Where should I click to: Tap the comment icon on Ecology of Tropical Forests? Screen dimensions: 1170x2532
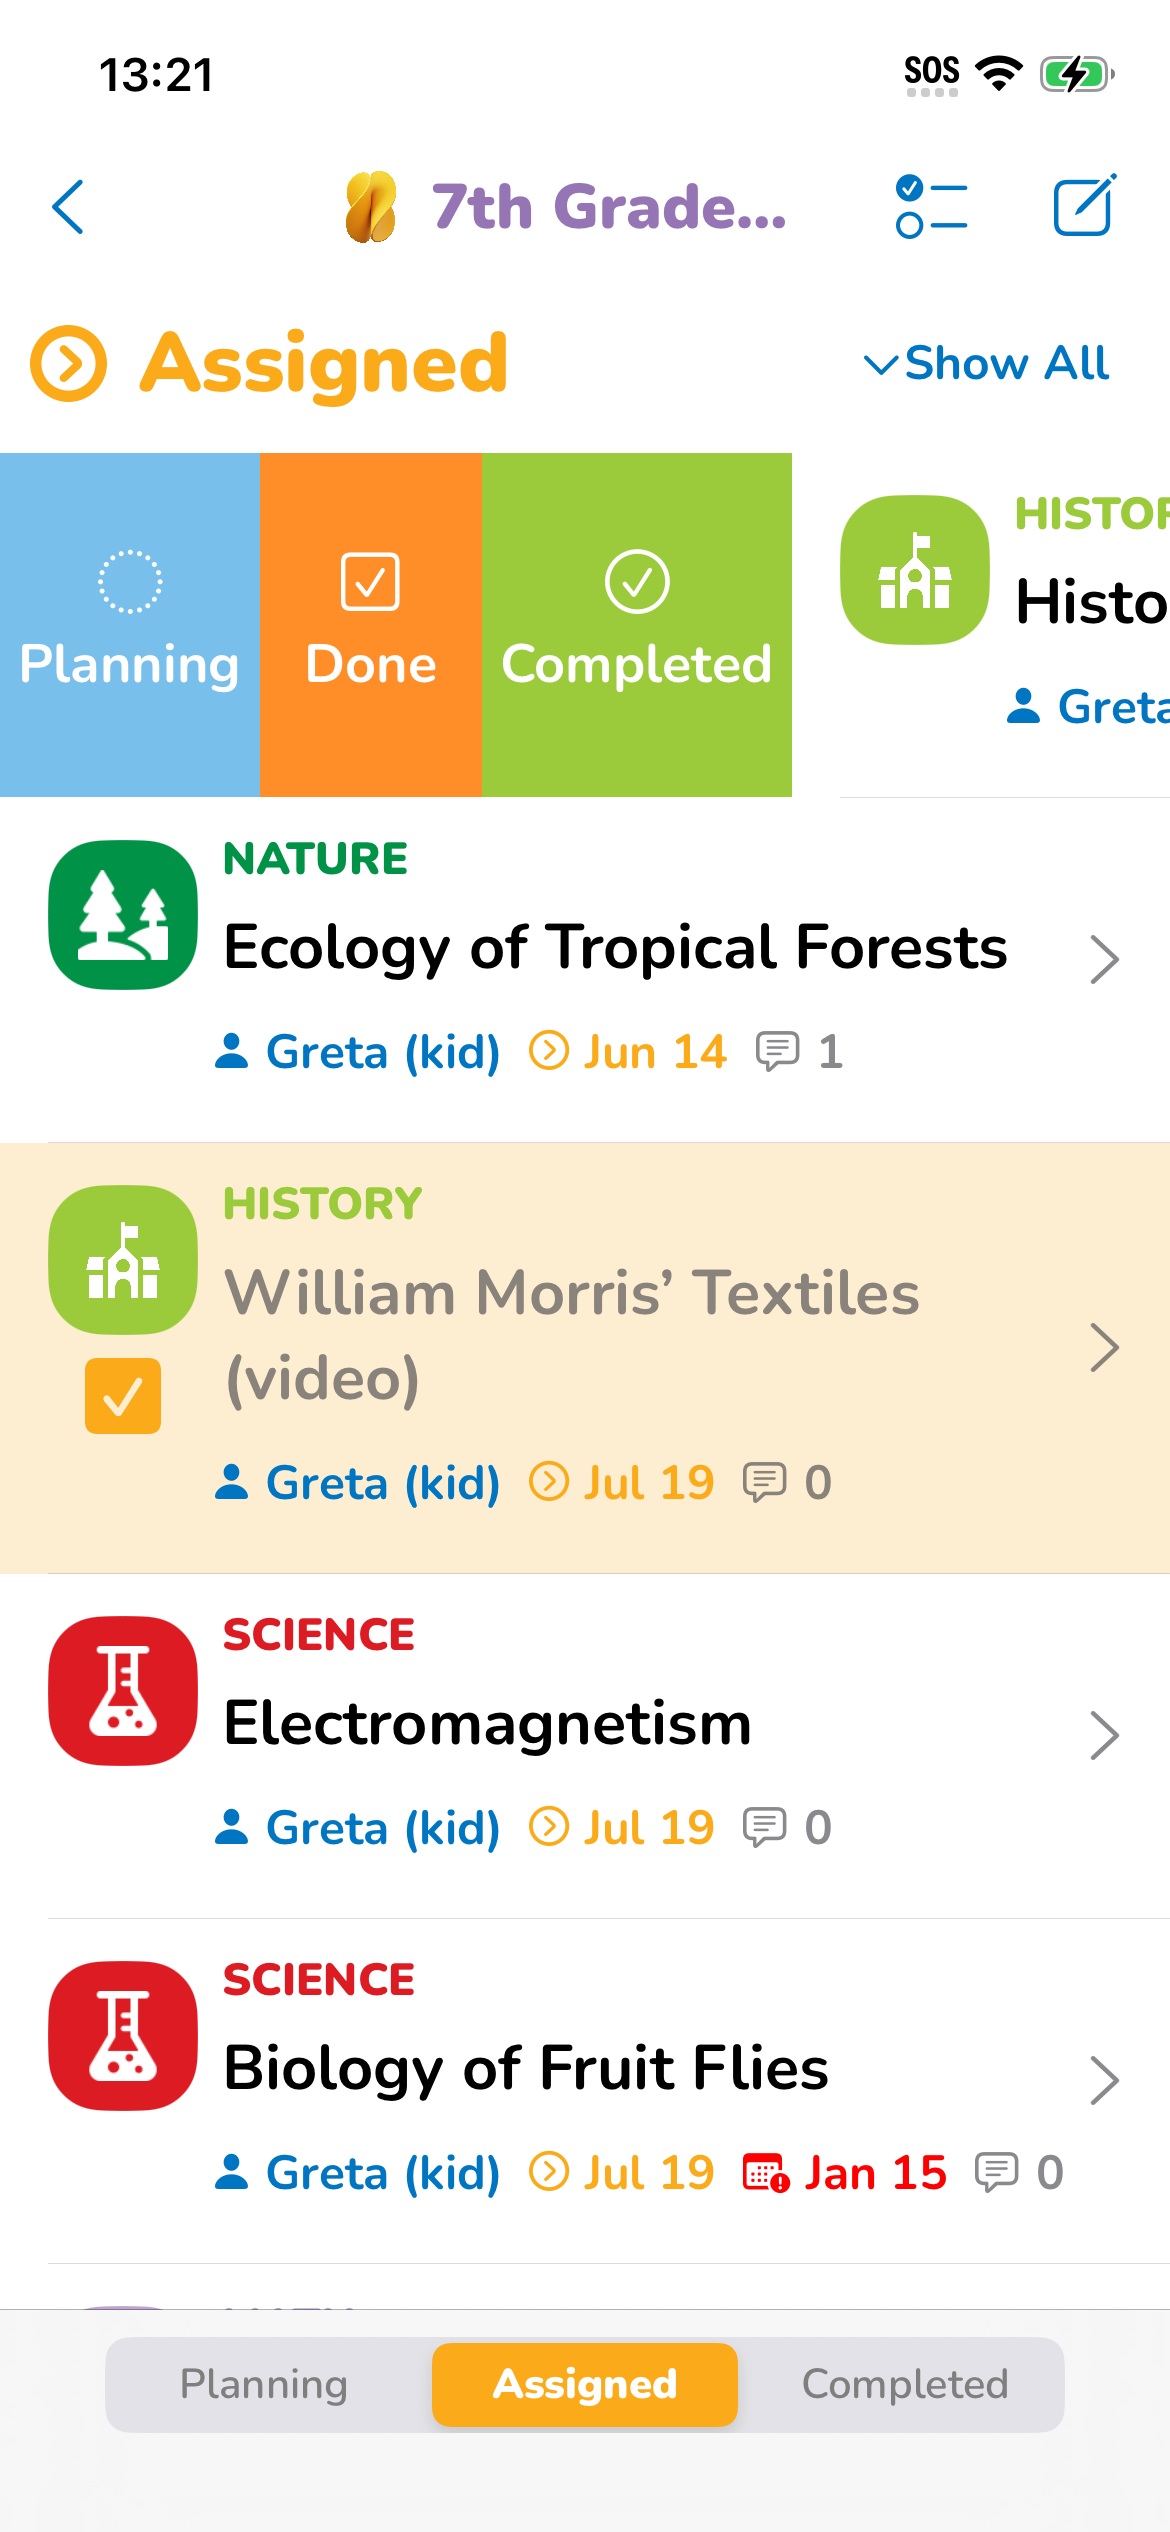click(777, 1052)
